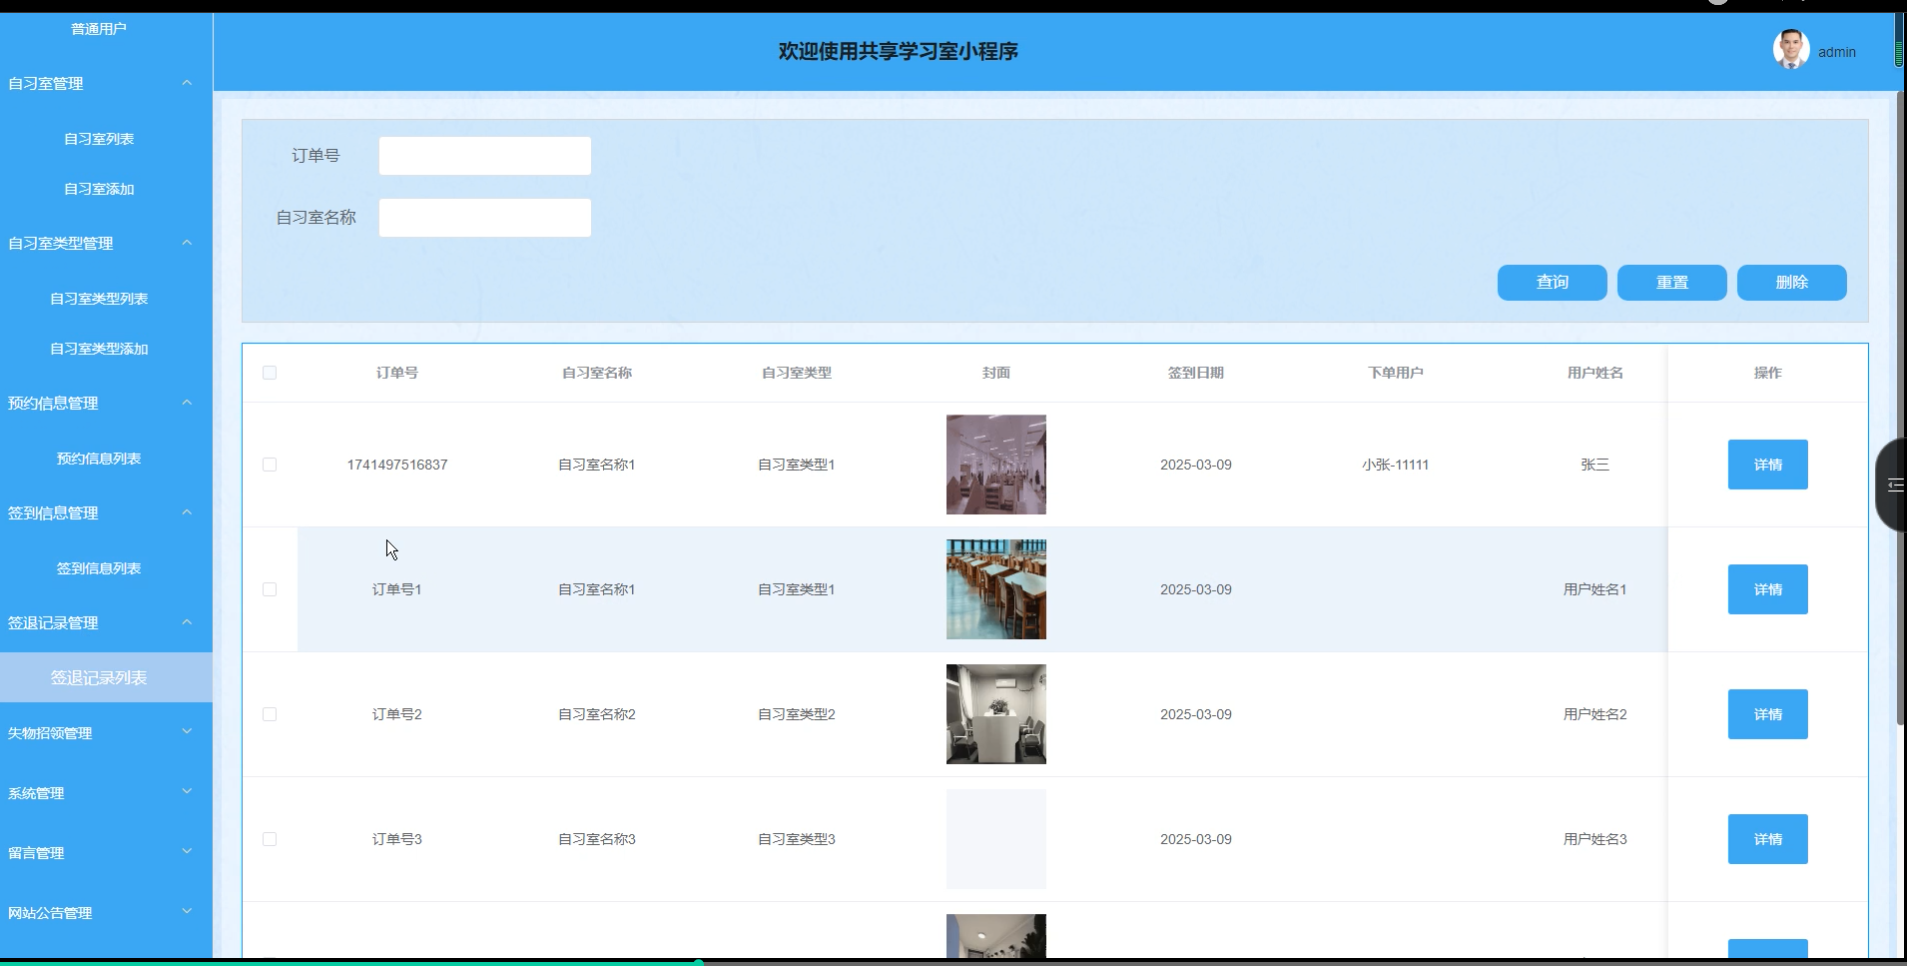Expand the 失物招领管理 chevron
The image size is (1907, 966).
click(x=187, y=732)
